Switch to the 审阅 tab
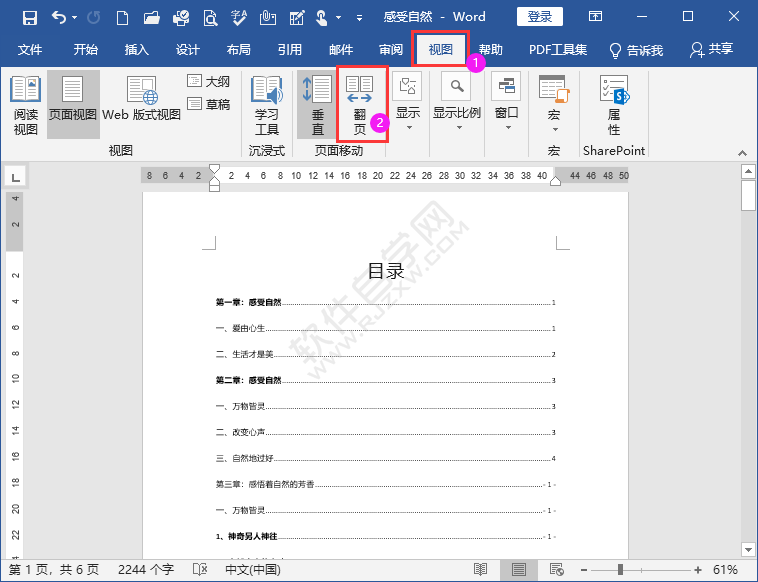This screenshot has width=758, height=582. point(391,50)
